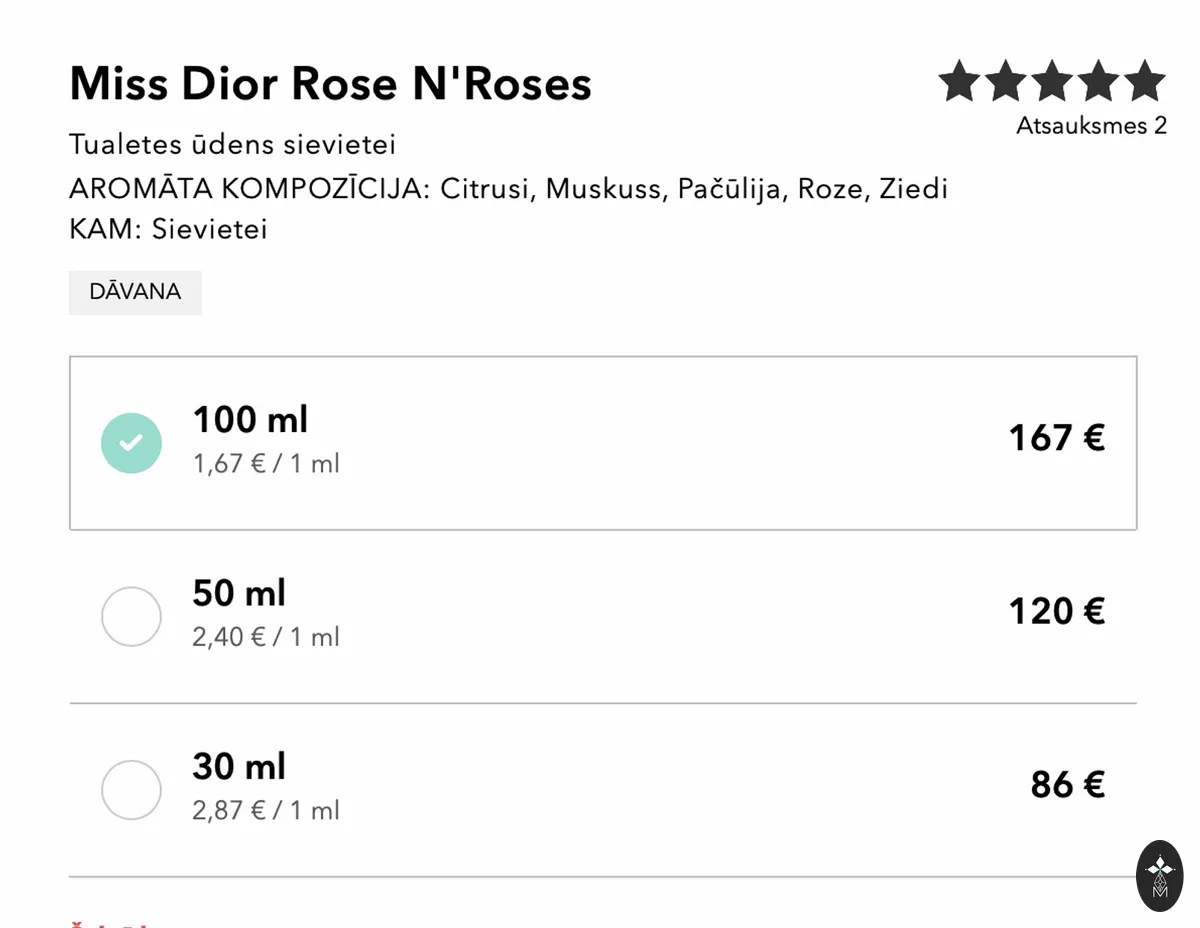Image resolution: width=1200 pixels, height=928 pixels.
Task: Click the 50 ml size label
Action: pyautogui.click(x=239, y=593)
